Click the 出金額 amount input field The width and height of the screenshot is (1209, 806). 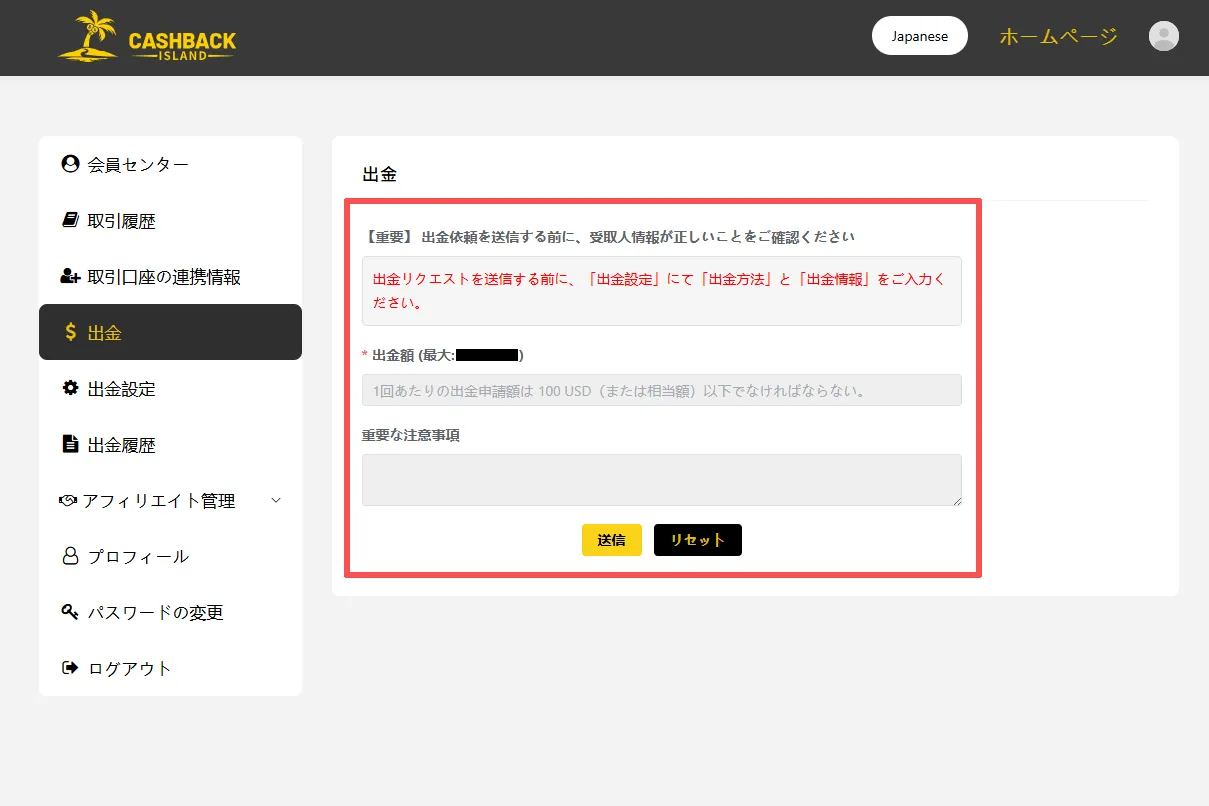click(661, 390)
